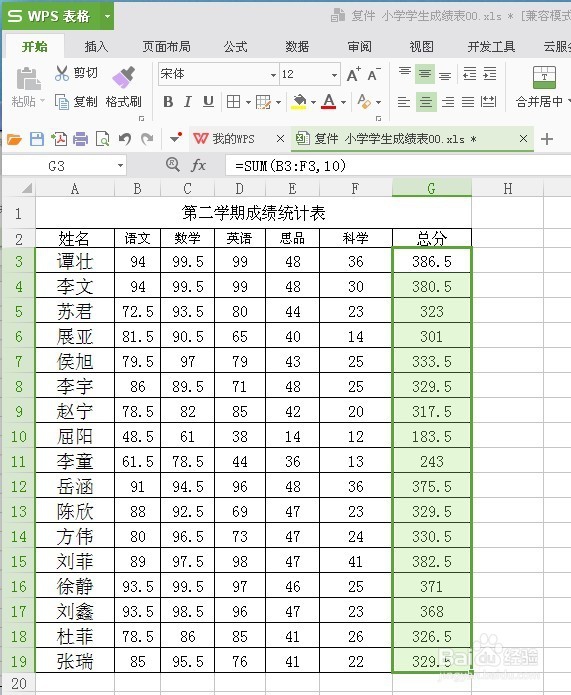
Task: Click the Print Preview icon
Action: 103,139
